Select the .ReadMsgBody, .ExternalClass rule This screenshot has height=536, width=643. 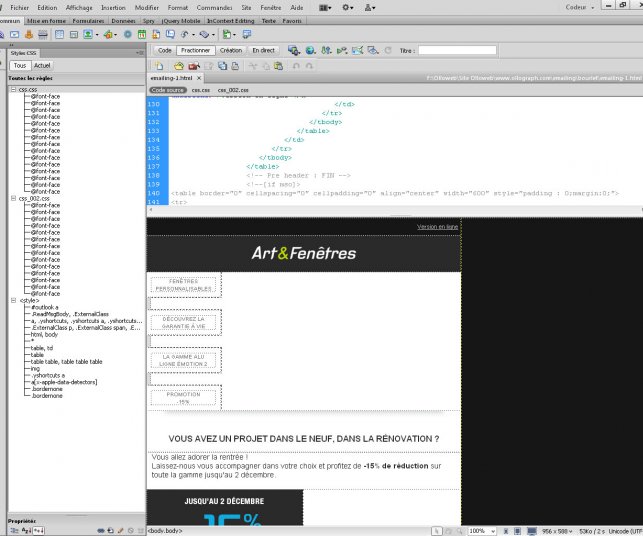point(69,314)
